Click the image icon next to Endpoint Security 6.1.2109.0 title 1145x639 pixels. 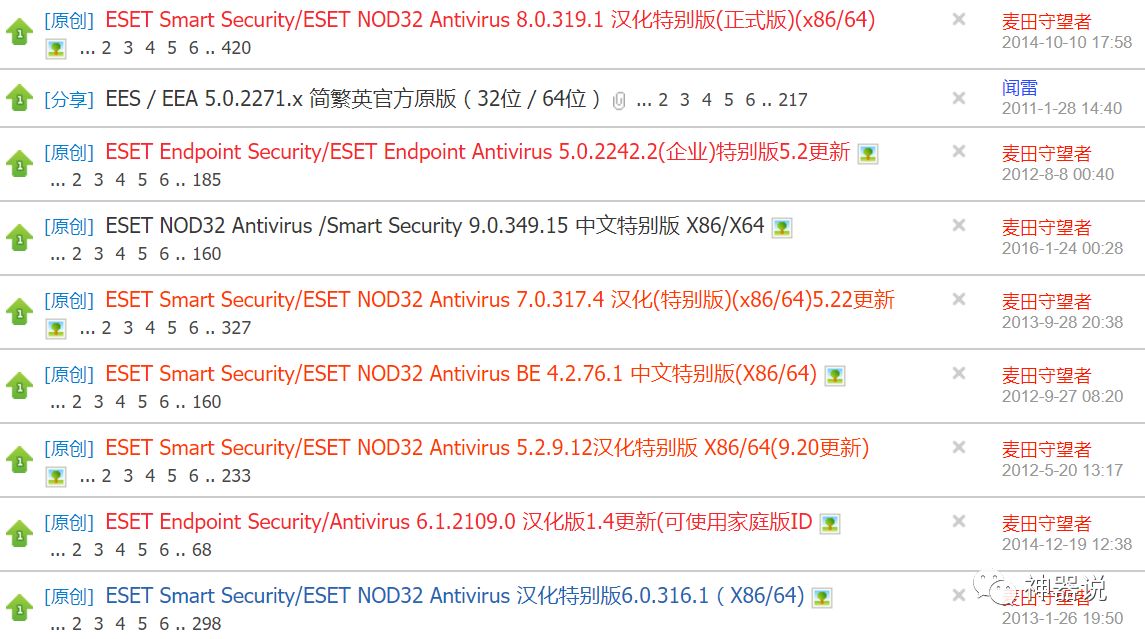click(829, 521)
